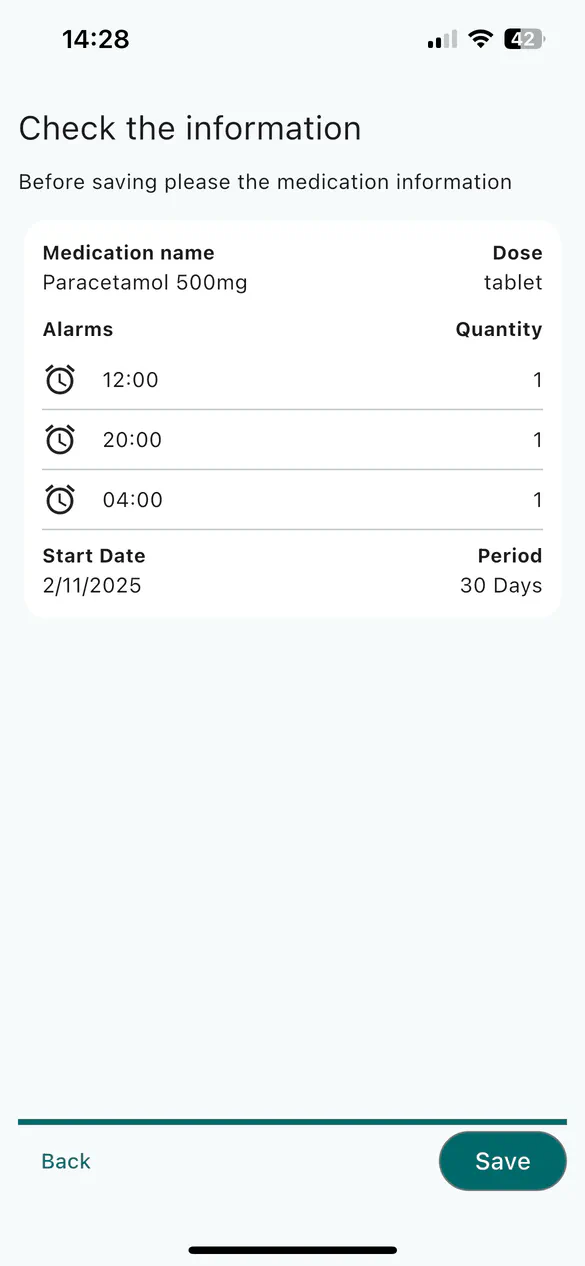Tap the tablet dose value
Viewport: 585px width, 1266px height.
pyautogui.click(x=513, y=283)
